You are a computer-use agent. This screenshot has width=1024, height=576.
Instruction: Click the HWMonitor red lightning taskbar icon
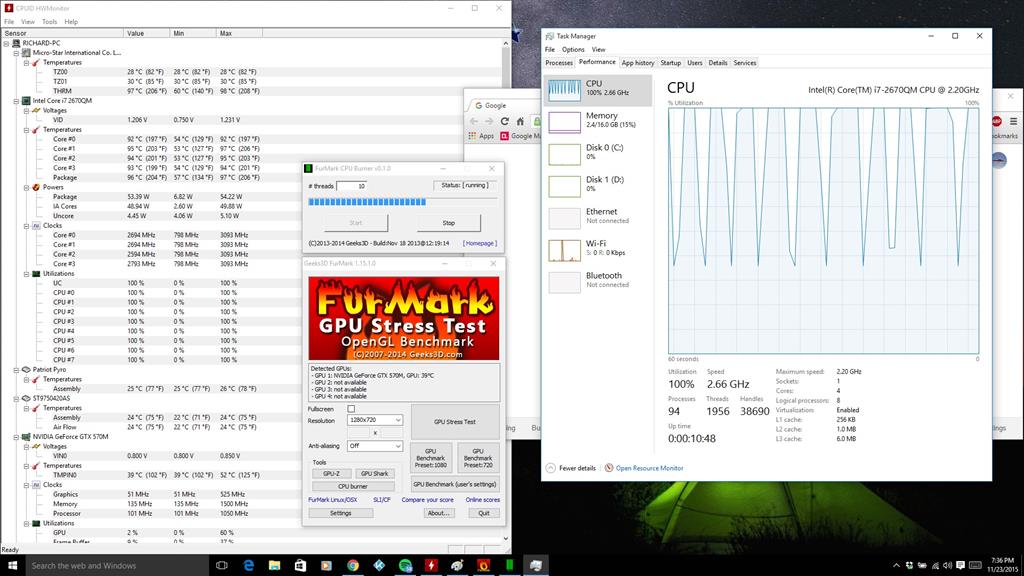pos(431,566)
